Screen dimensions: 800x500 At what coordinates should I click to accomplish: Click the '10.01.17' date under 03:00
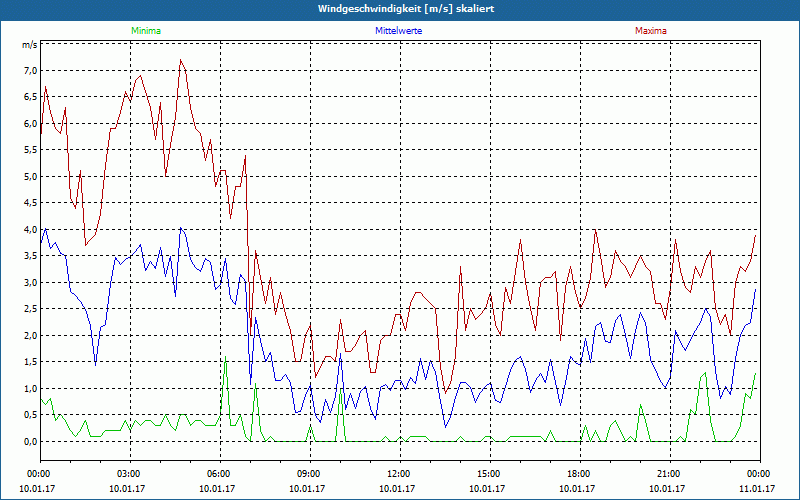[127, 488]
